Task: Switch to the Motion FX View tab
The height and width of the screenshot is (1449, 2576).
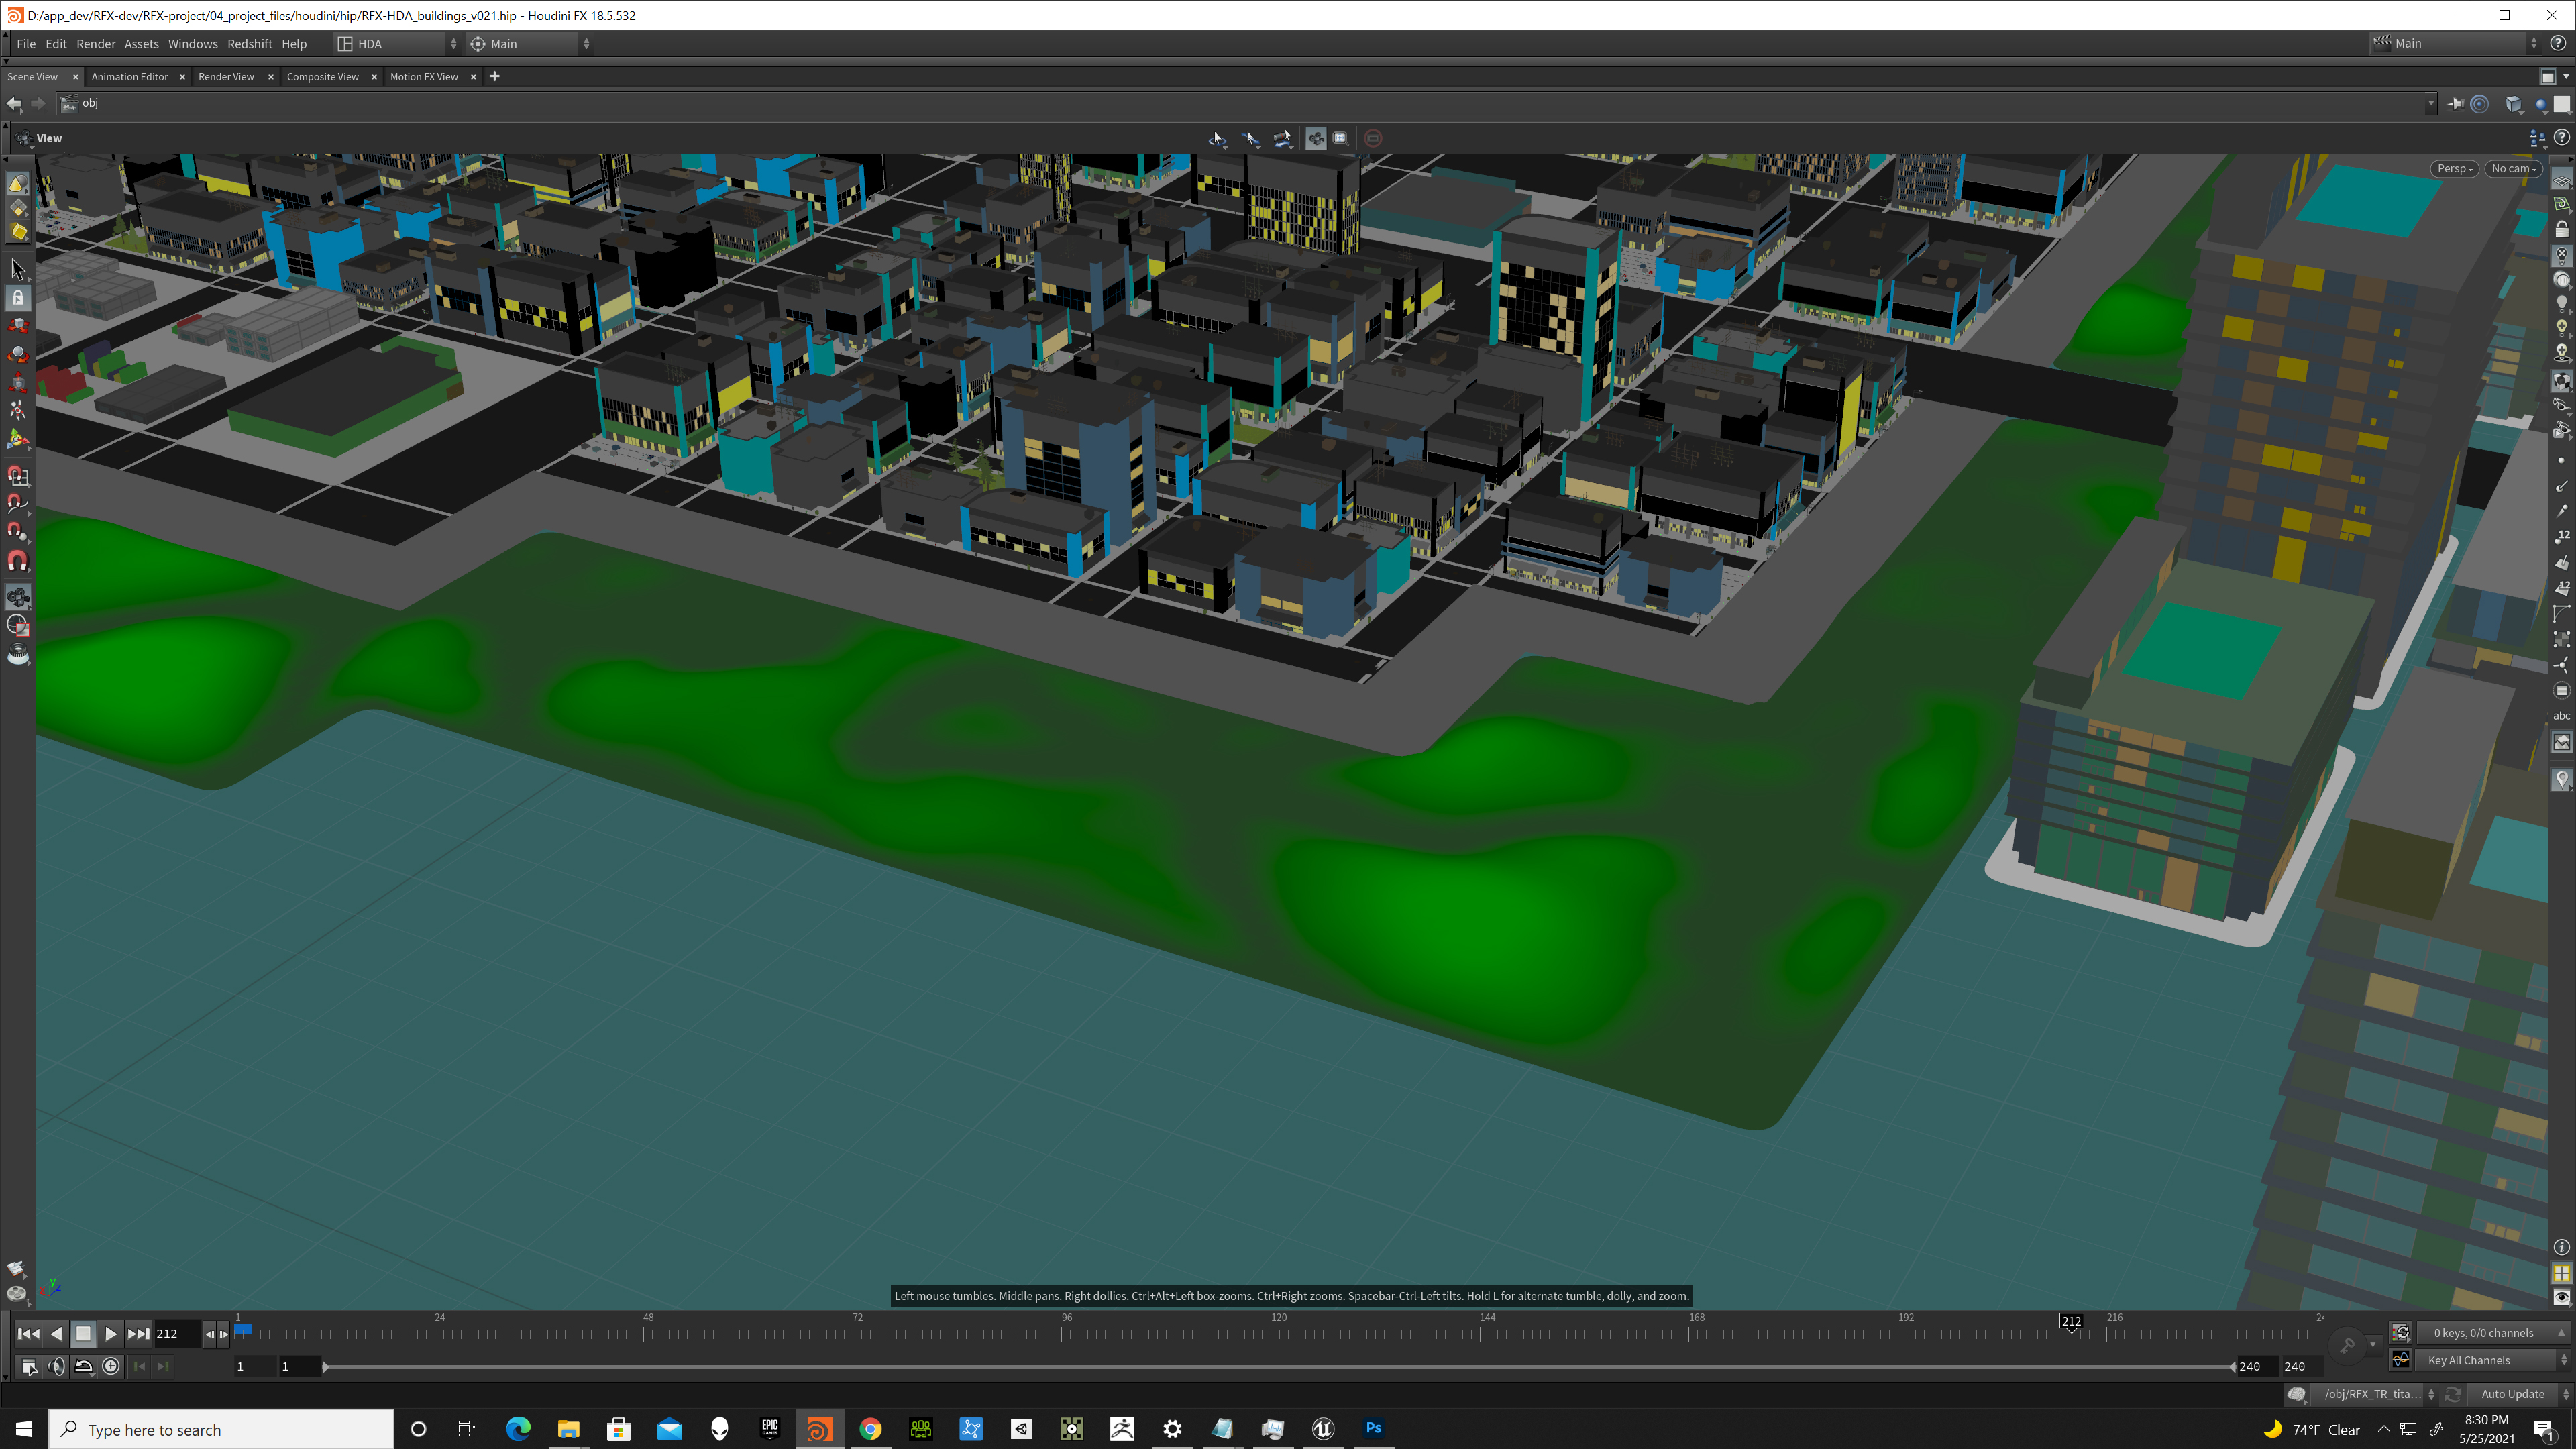Action: coord(424,77)
